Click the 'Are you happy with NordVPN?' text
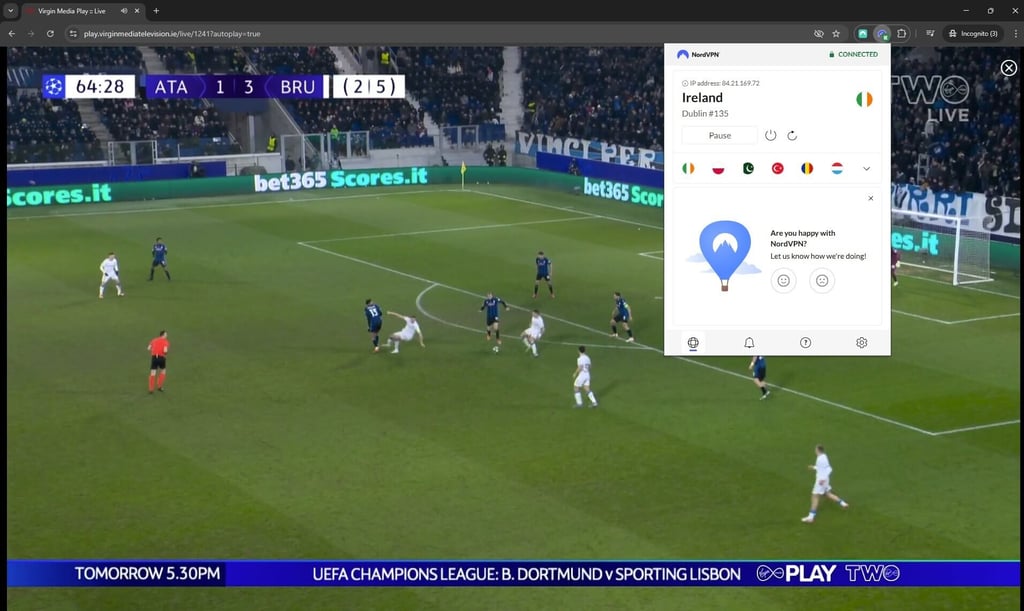 (x=803, y=238)
